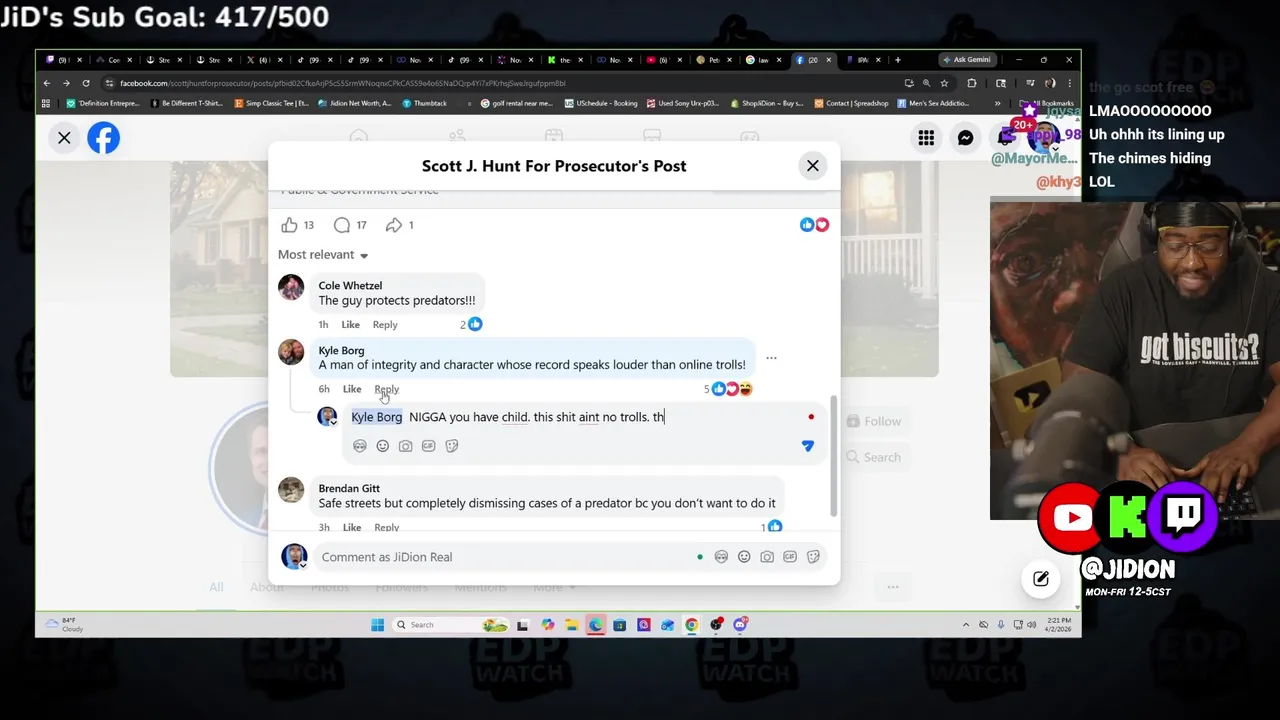The image size is (1280, 720).
Task: Open emoji picker in main comment bar
Action: click(744, 557)
